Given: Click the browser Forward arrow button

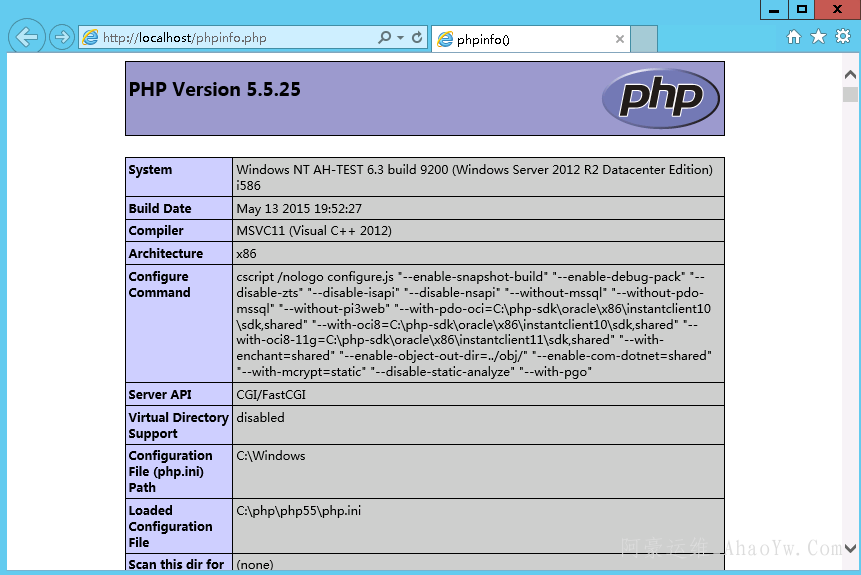Looking at the screenshot, I should click(x=62, y=38).
